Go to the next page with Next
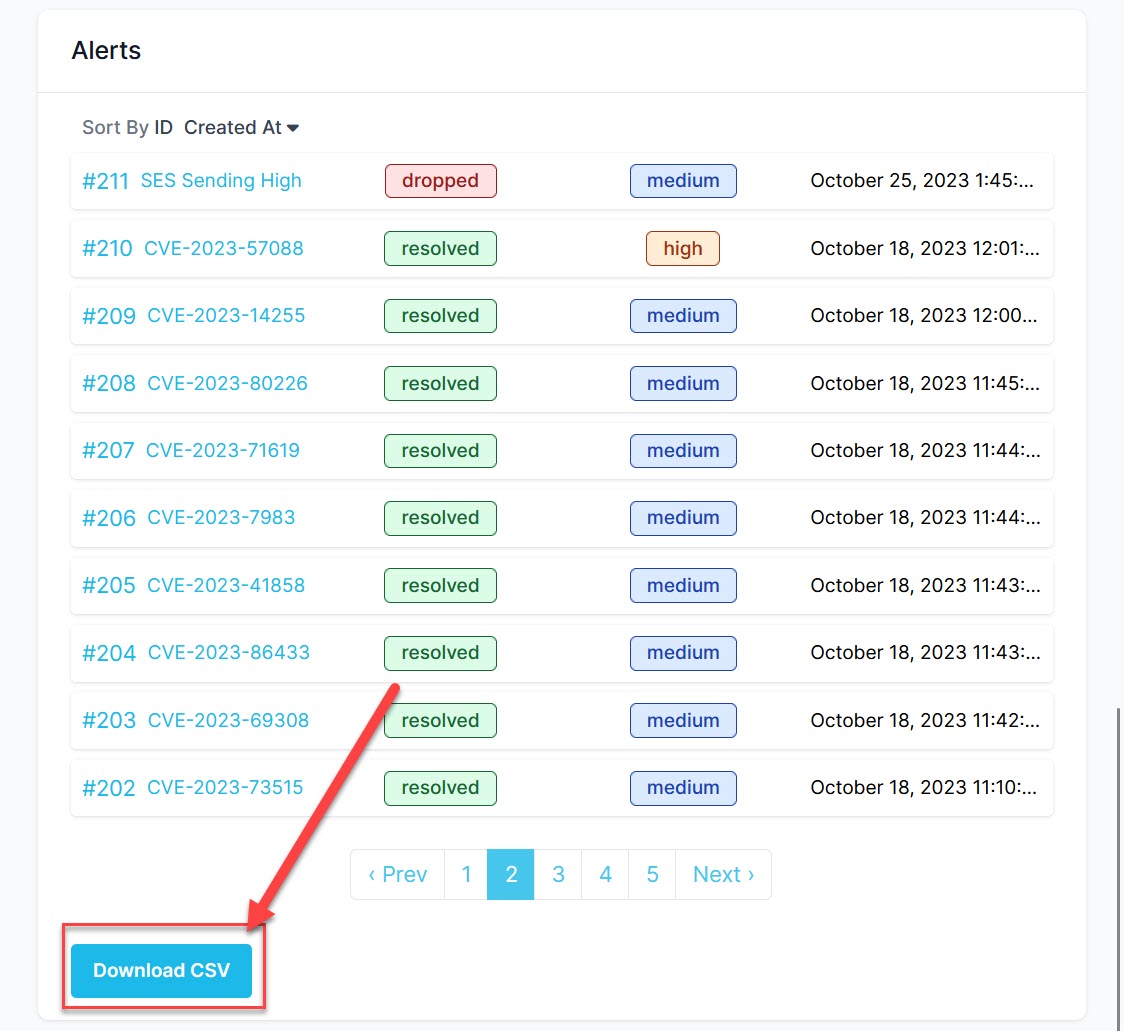The height and width of the screenshot is (1031, 1124). [x=723, y=874]
